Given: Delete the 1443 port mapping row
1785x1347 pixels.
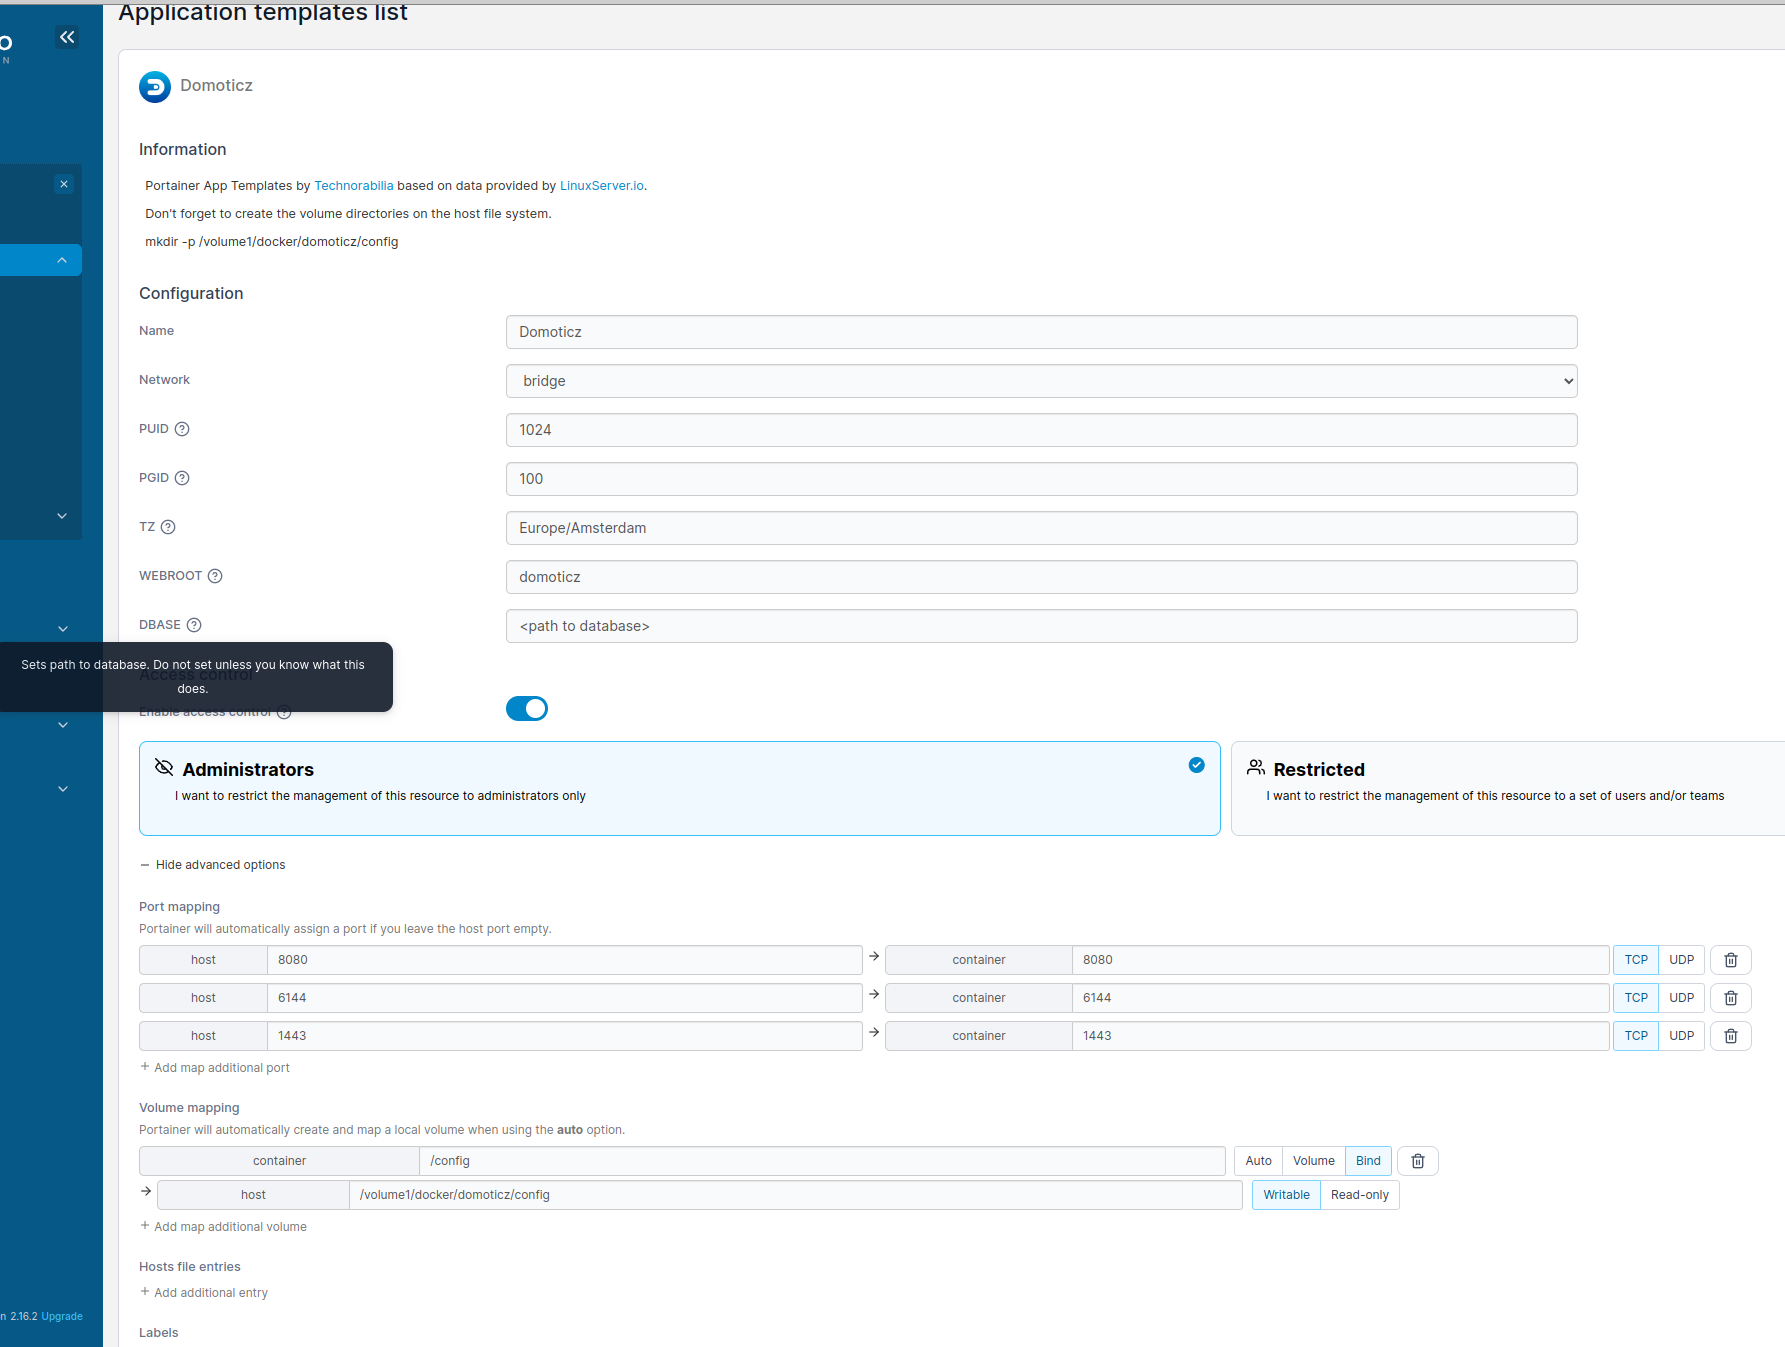Looking at the screenshot, I should click(1731, 1036).
